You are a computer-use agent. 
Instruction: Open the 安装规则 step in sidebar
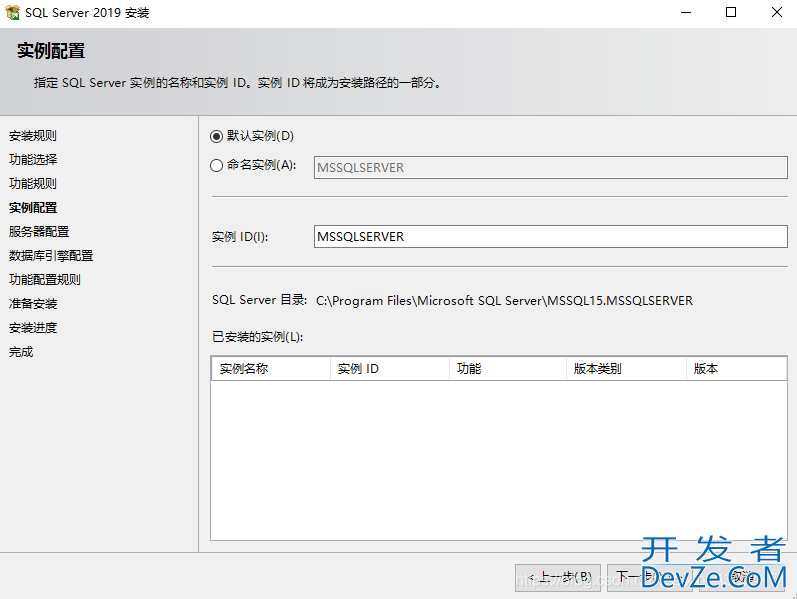coord(33,136)
